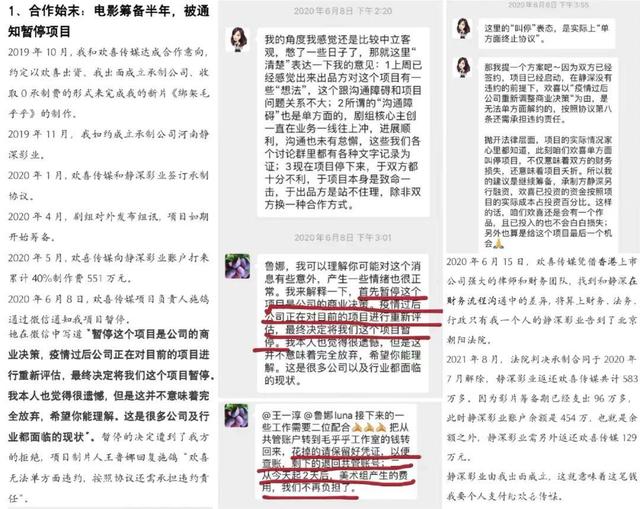This screenshot has width=640, height=509.
Task: Click paragraph starting 2020年6月15日
Action: coord(542,300)
